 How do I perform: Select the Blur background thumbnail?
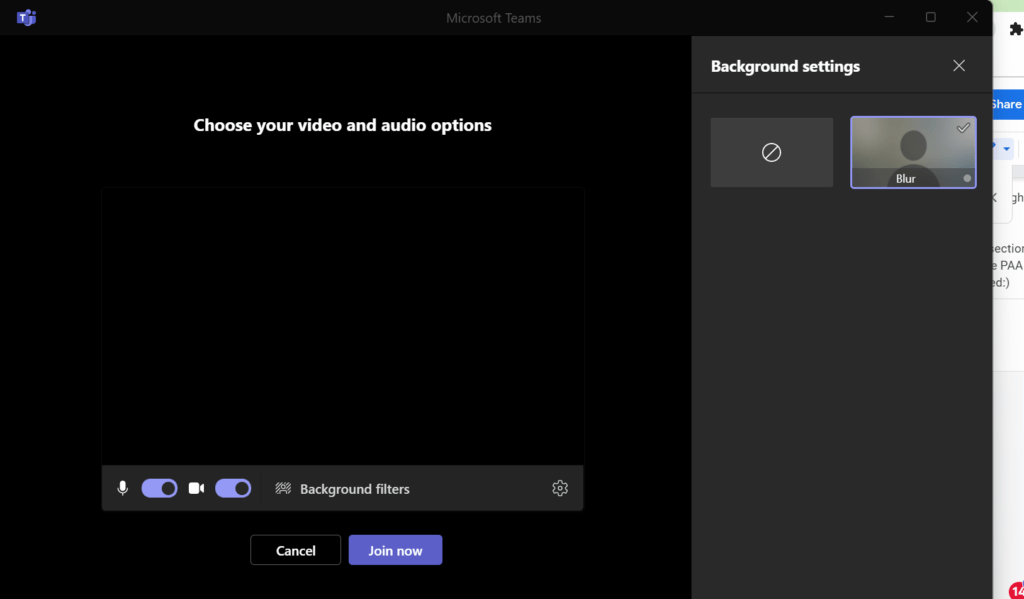click(x=913, y=152)
